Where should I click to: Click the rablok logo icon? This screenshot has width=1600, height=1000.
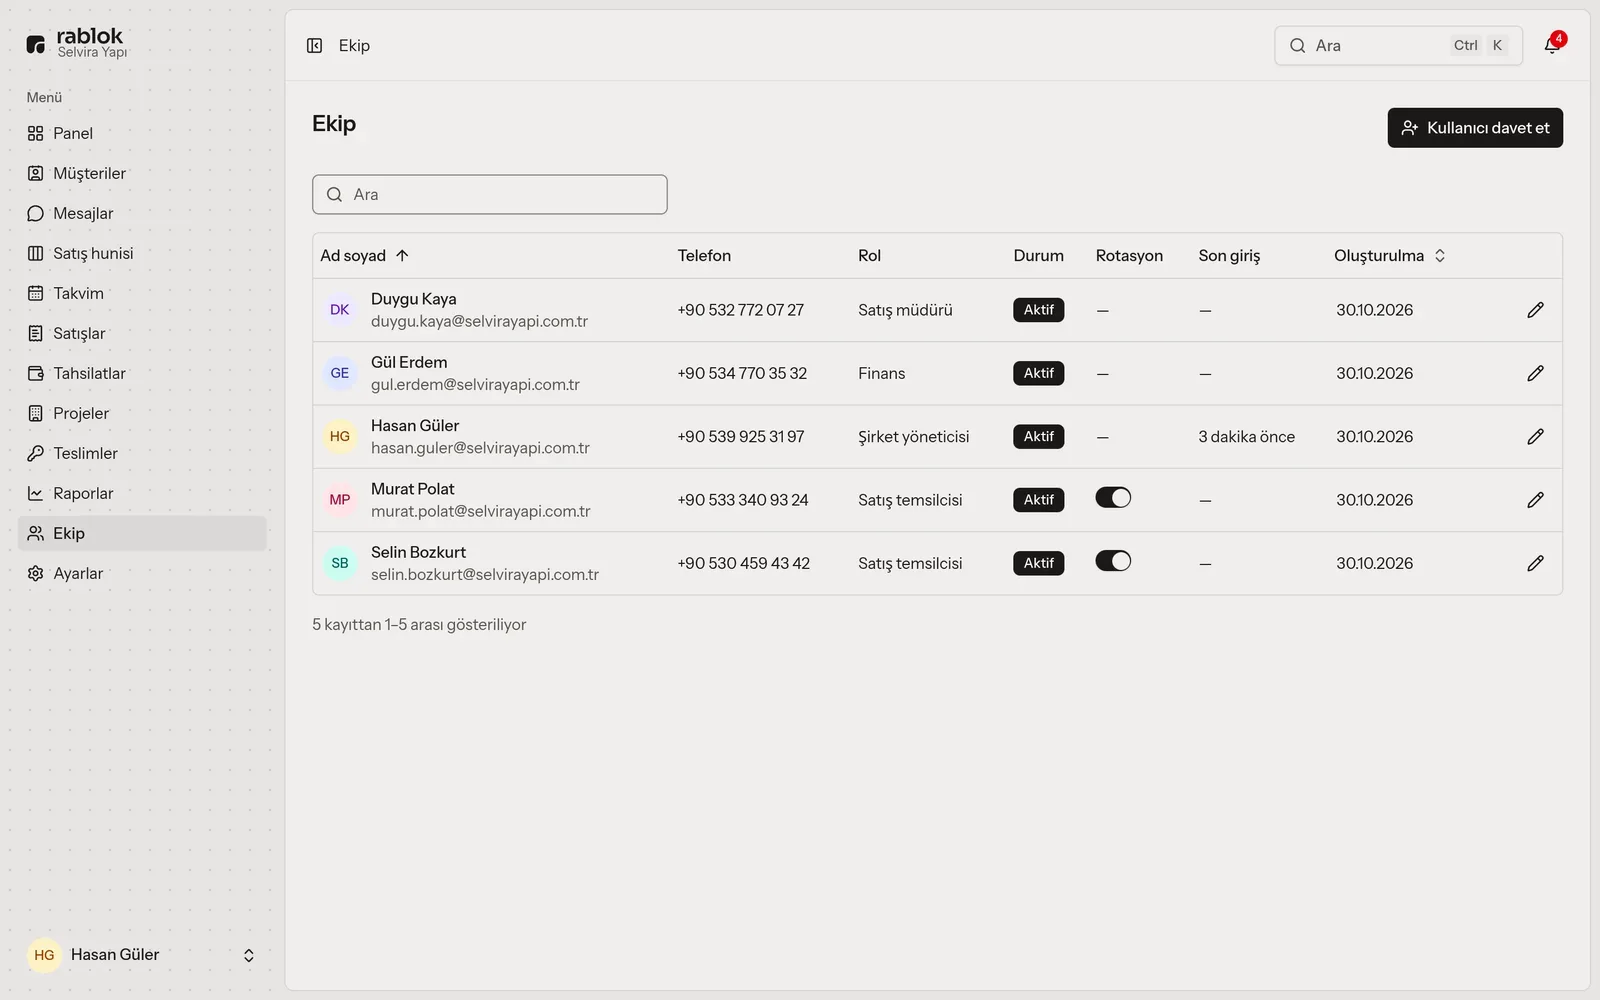tap(36, 44)
